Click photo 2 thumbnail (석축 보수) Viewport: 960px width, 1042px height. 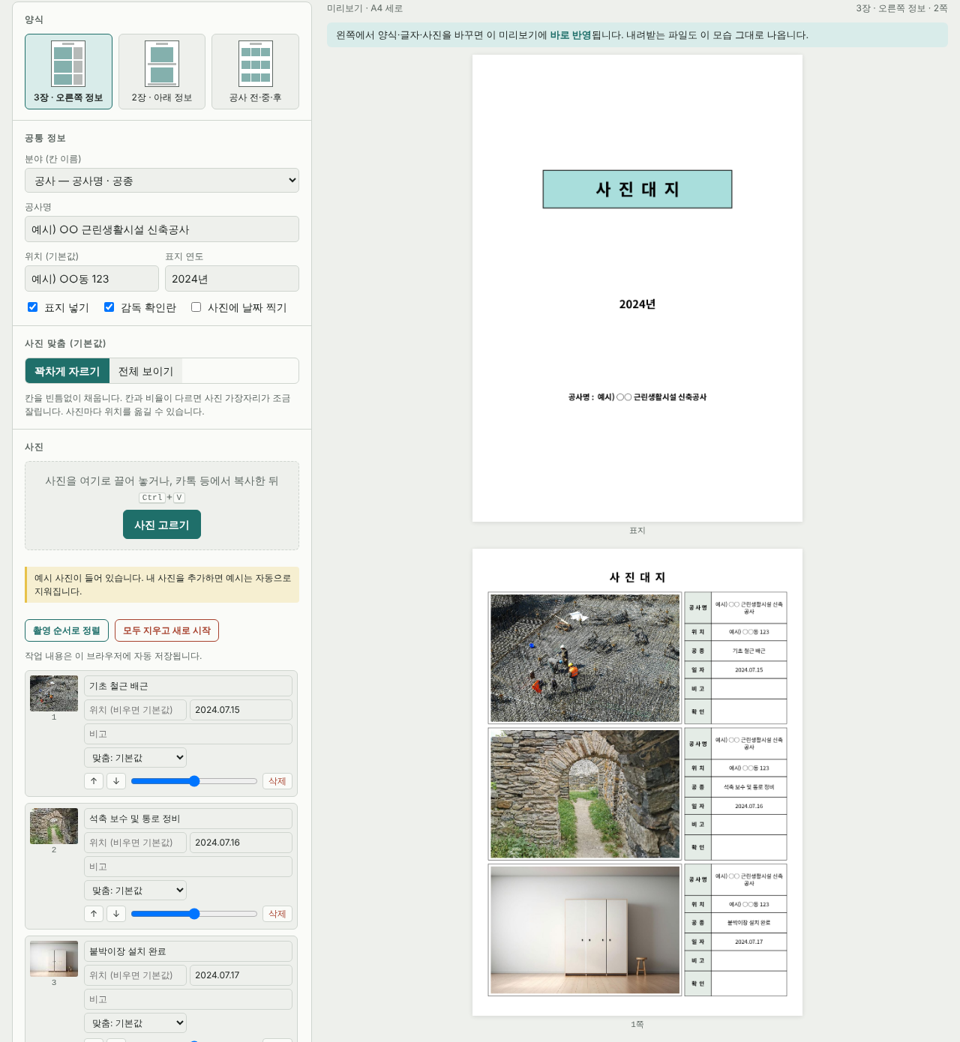click(x=54, y=826)
